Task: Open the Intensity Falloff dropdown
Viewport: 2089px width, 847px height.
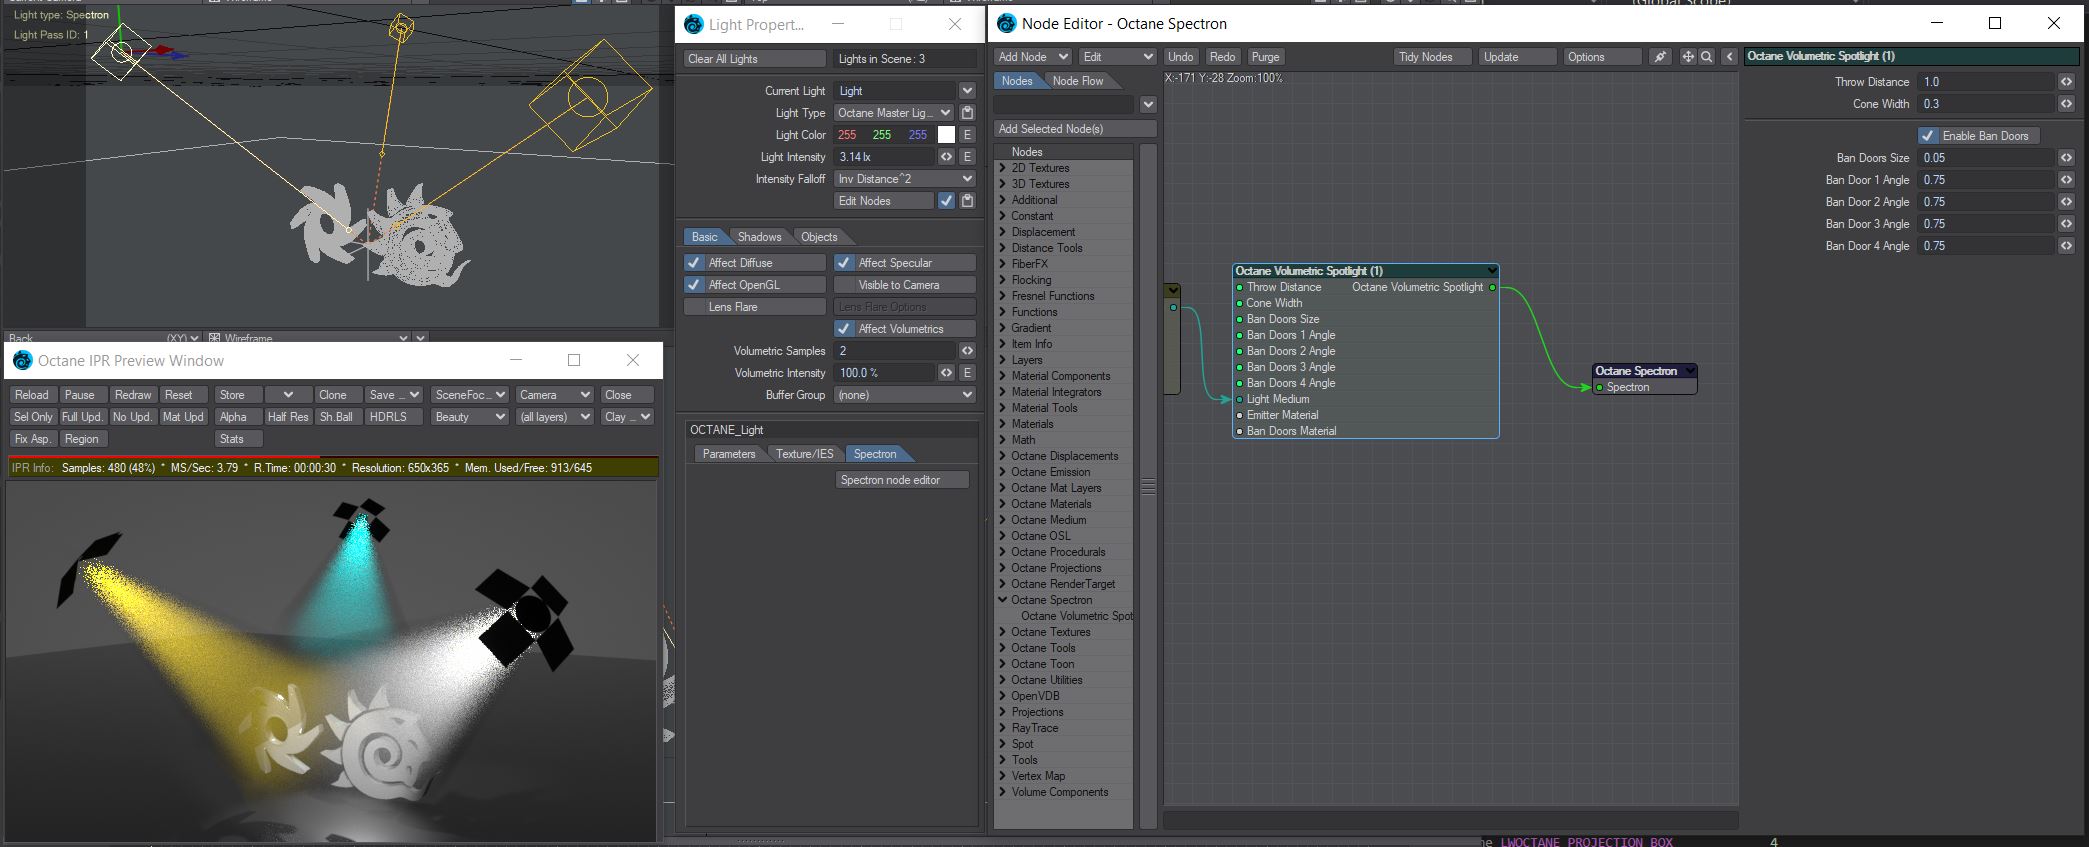Action: click(904, 179)
